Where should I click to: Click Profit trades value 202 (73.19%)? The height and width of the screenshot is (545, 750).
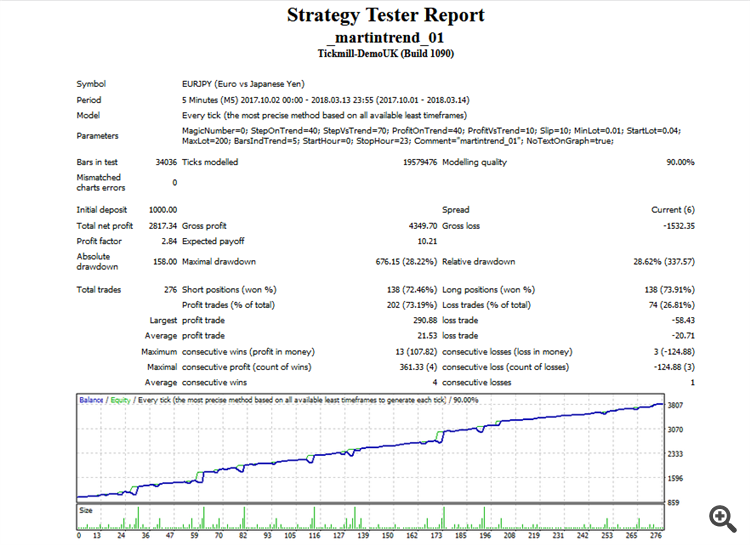tap(412, 305)
